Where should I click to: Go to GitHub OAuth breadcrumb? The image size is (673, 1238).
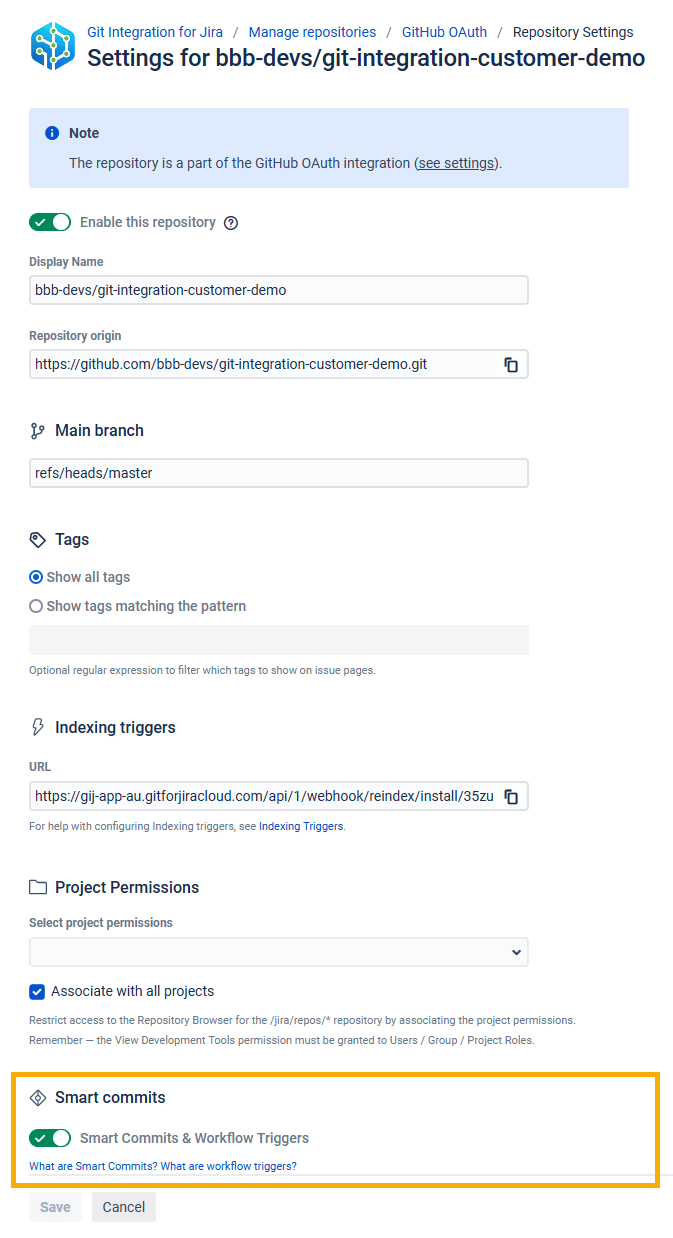(444, 32)
